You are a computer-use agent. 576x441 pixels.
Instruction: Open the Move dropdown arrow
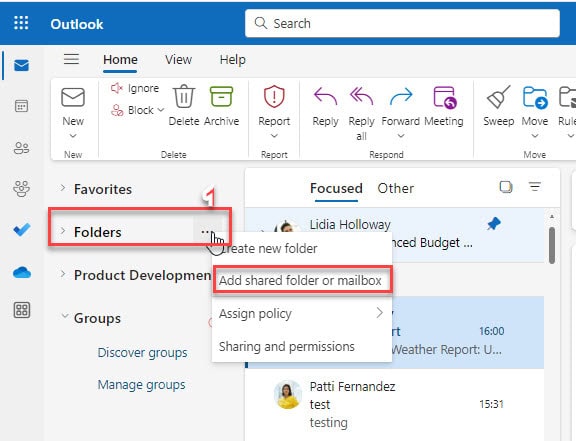click(535, 136)
